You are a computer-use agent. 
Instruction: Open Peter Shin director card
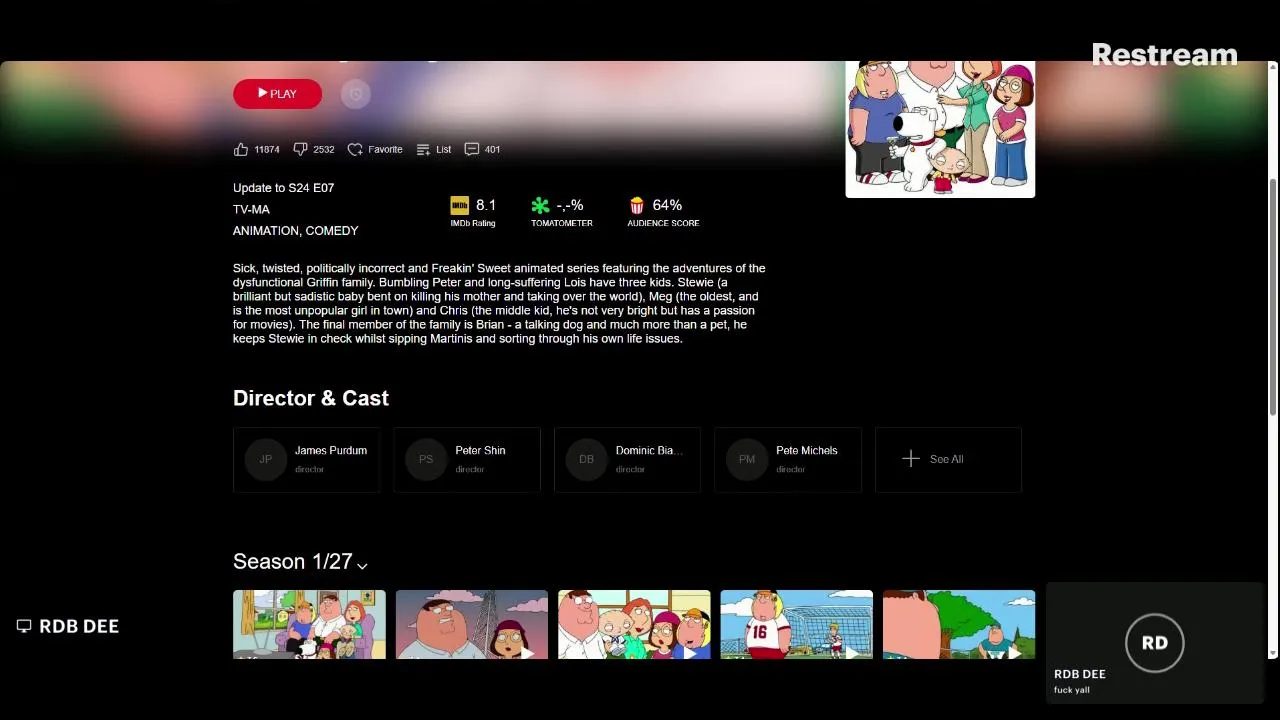coord(467,459)
